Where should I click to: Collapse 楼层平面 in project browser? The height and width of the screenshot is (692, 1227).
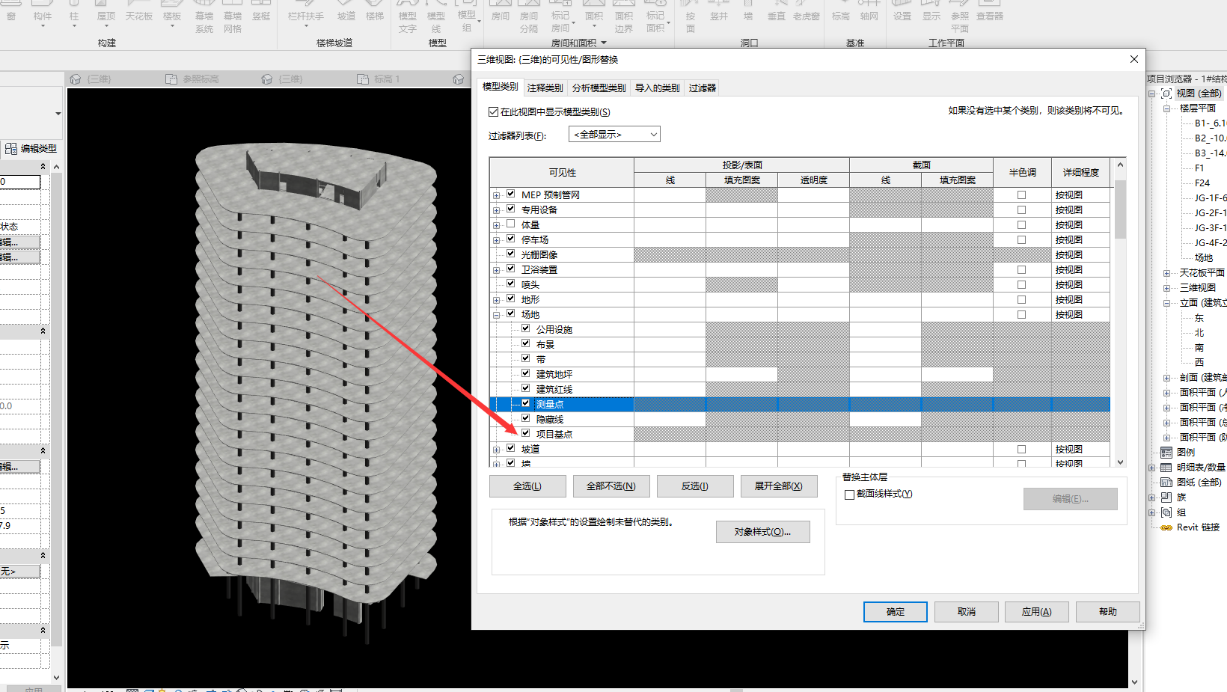[x=1166, y=108]
